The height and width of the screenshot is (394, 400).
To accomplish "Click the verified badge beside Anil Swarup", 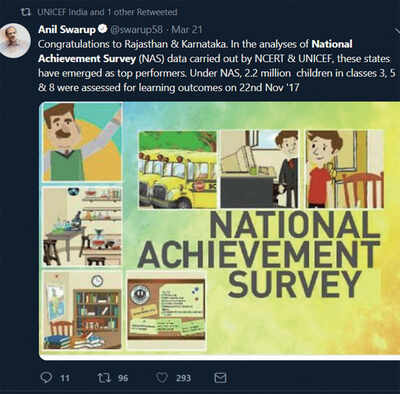I will click(103, 29).
